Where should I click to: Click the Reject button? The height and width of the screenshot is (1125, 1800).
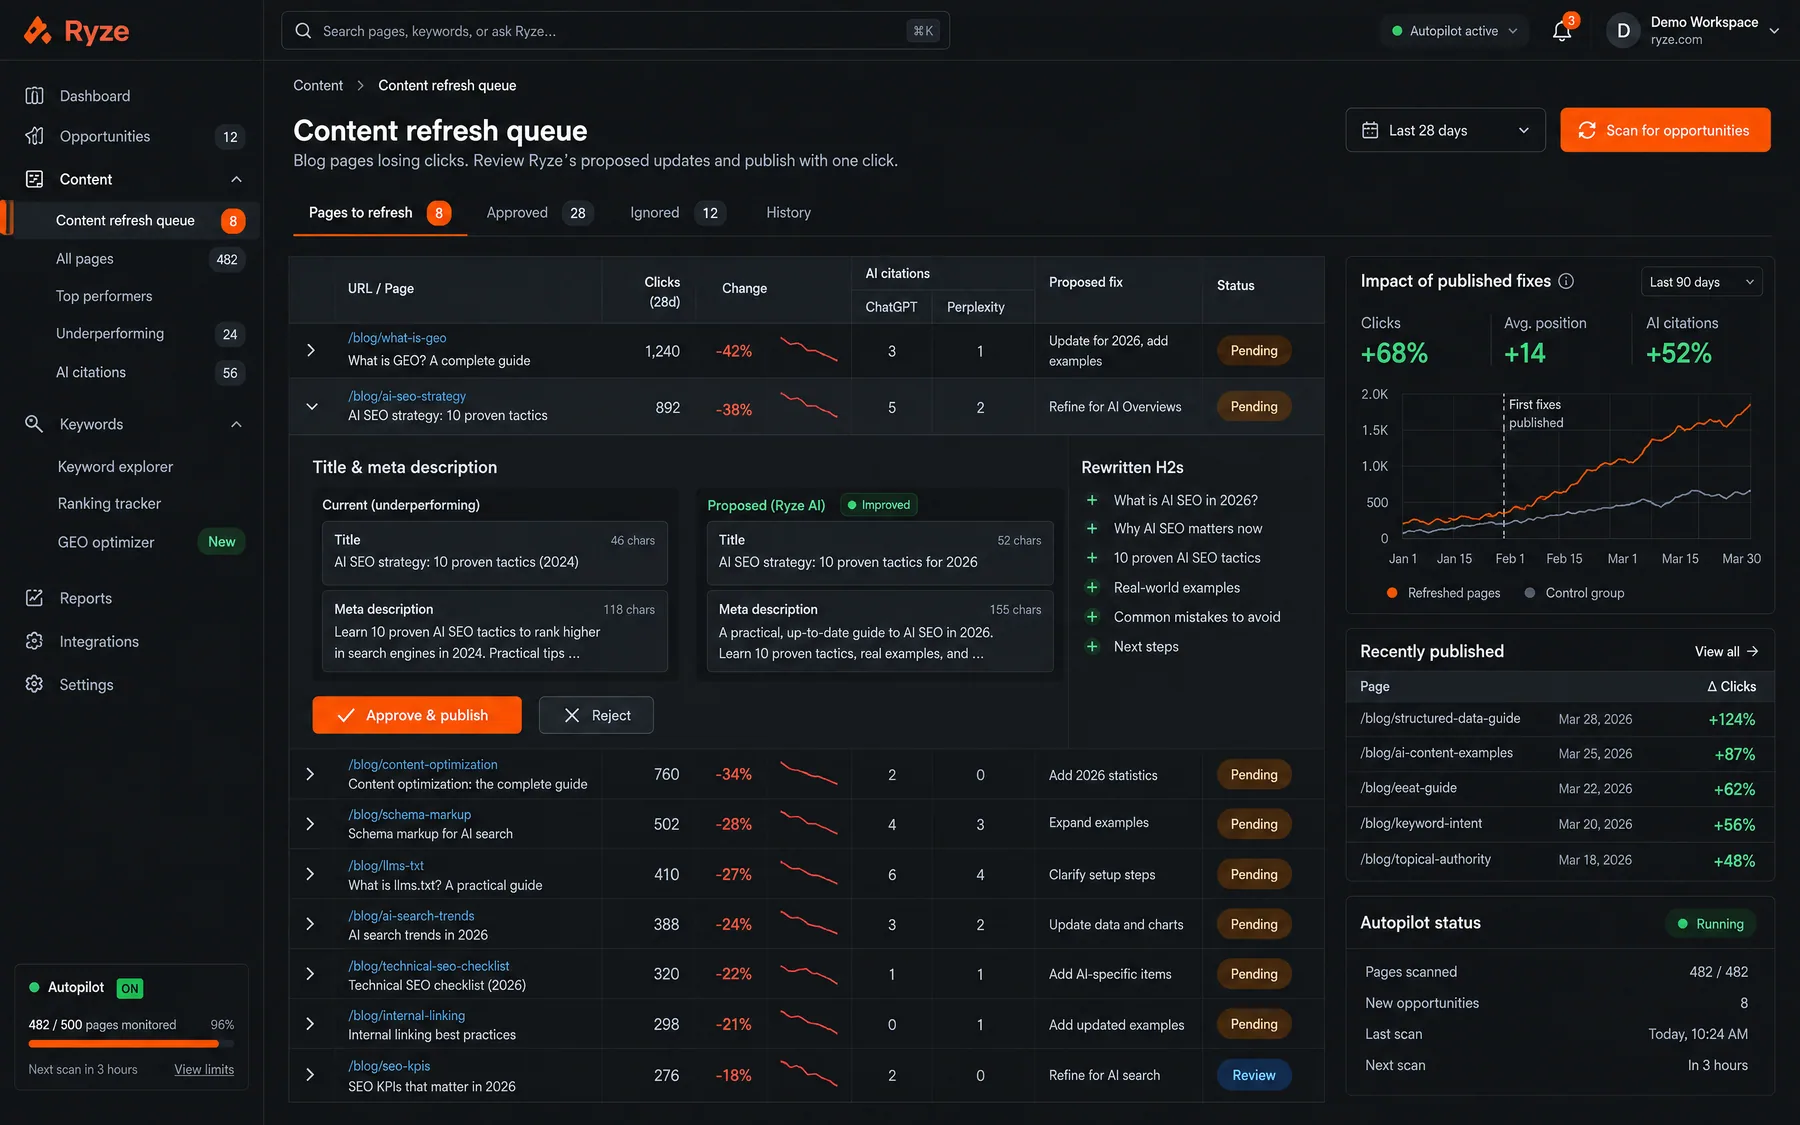point(596,715)
